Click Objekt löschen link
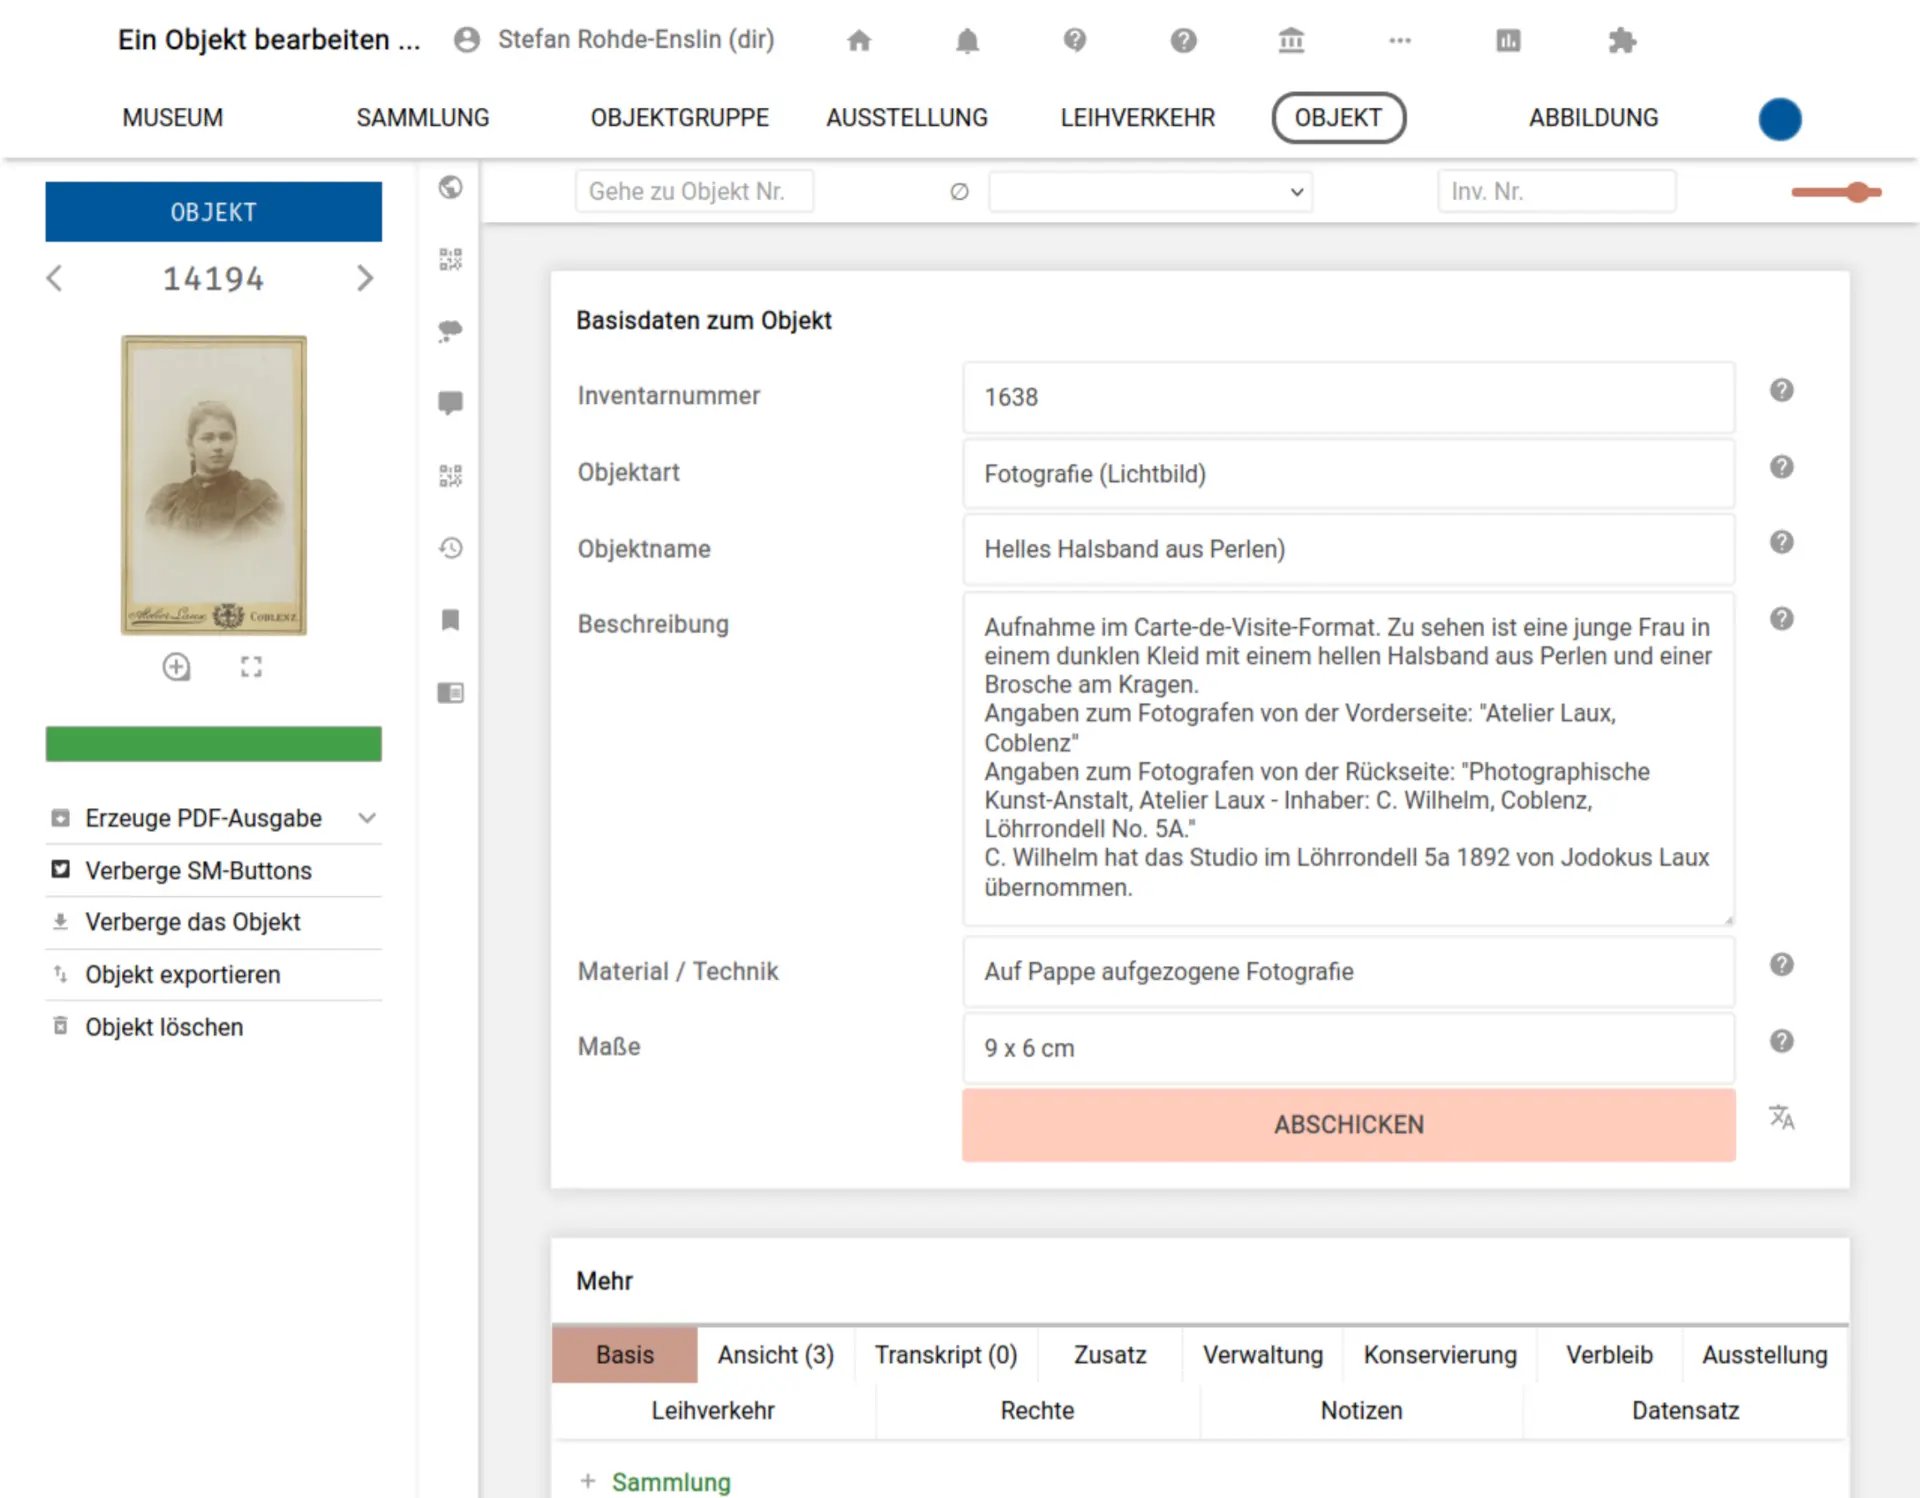Viewport: 1920px width, 1498px height. click(x=164, y=1027)
